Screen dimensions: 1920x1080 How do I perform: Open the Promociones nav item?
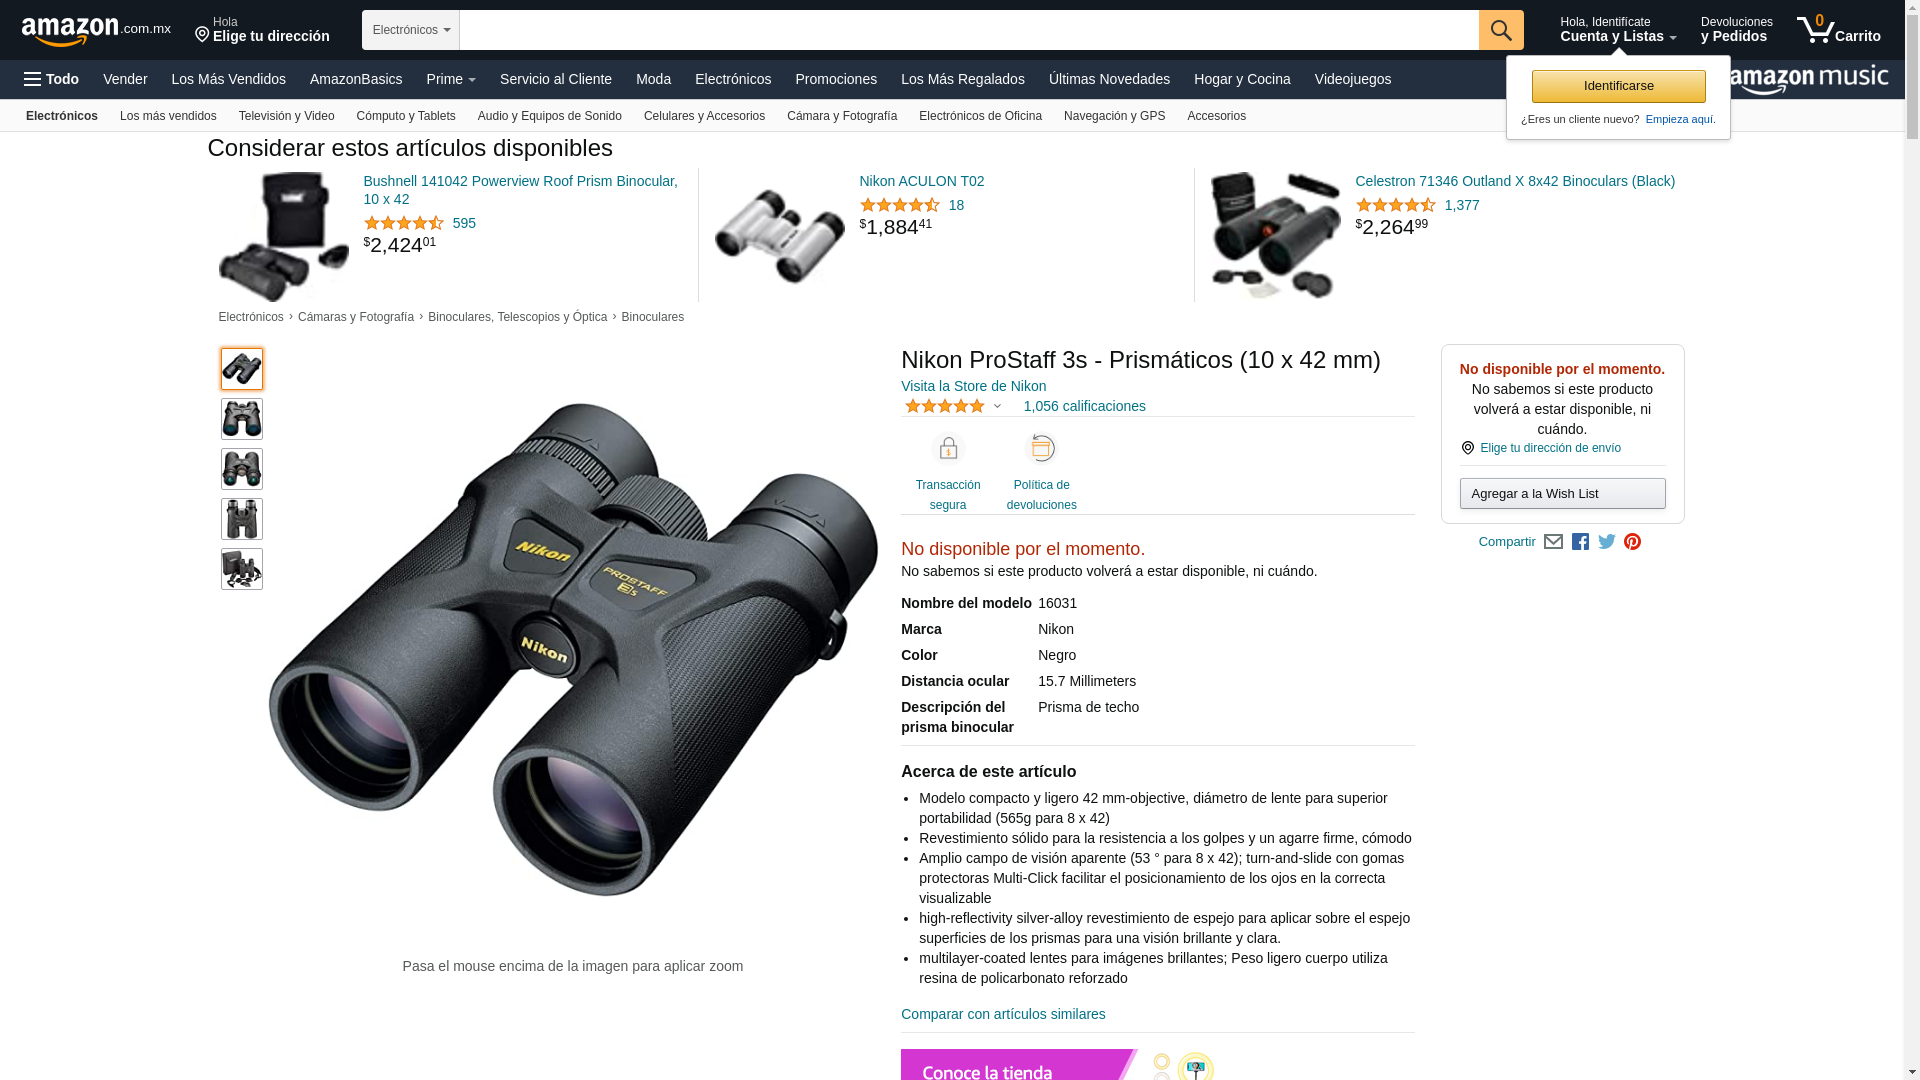pos(836,79)
